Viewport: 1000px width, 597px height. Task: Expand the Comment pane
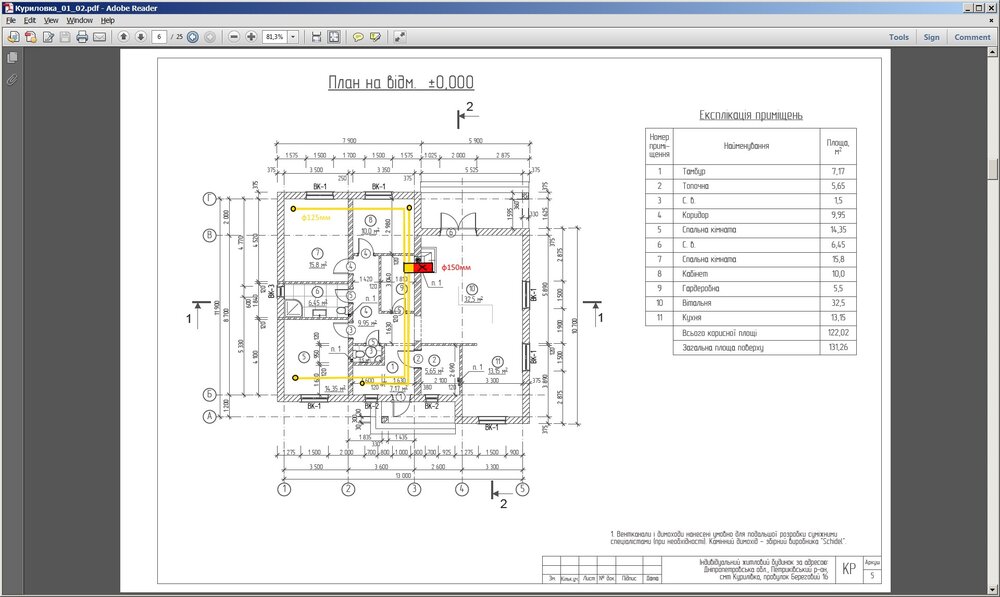pyautogui.click(x=972, y=36)
